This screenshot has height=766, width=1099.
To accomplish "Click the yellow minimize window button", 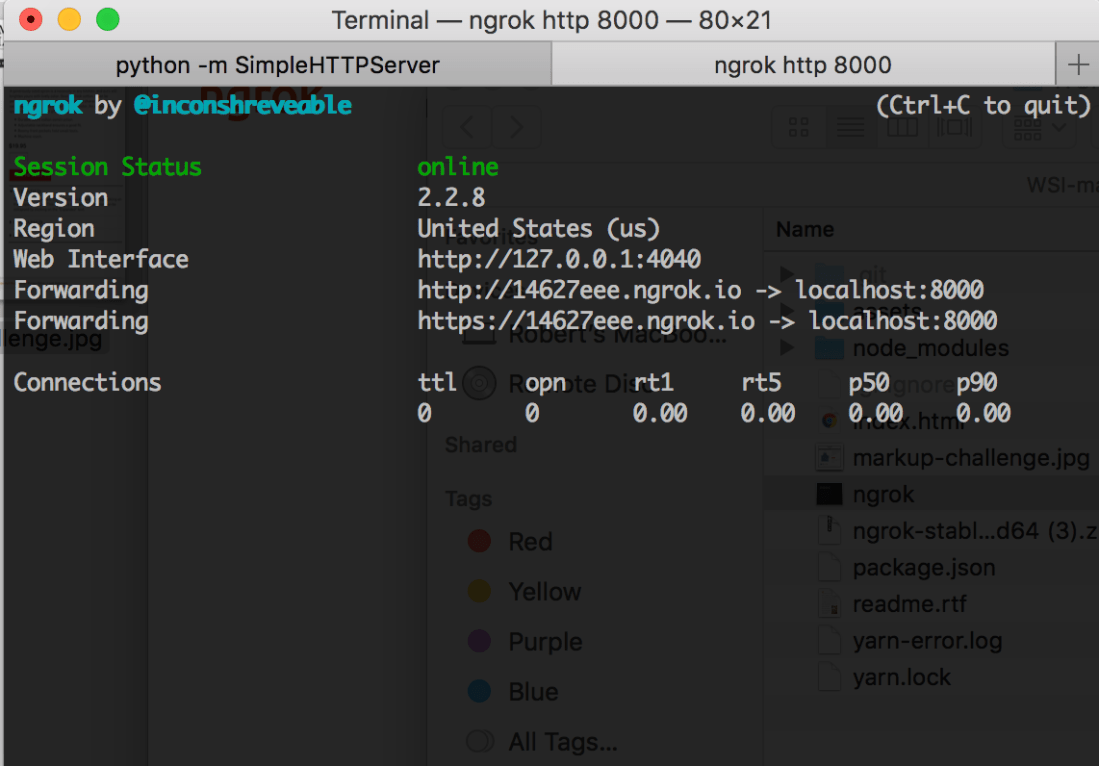I will click(x=69, y=19).
